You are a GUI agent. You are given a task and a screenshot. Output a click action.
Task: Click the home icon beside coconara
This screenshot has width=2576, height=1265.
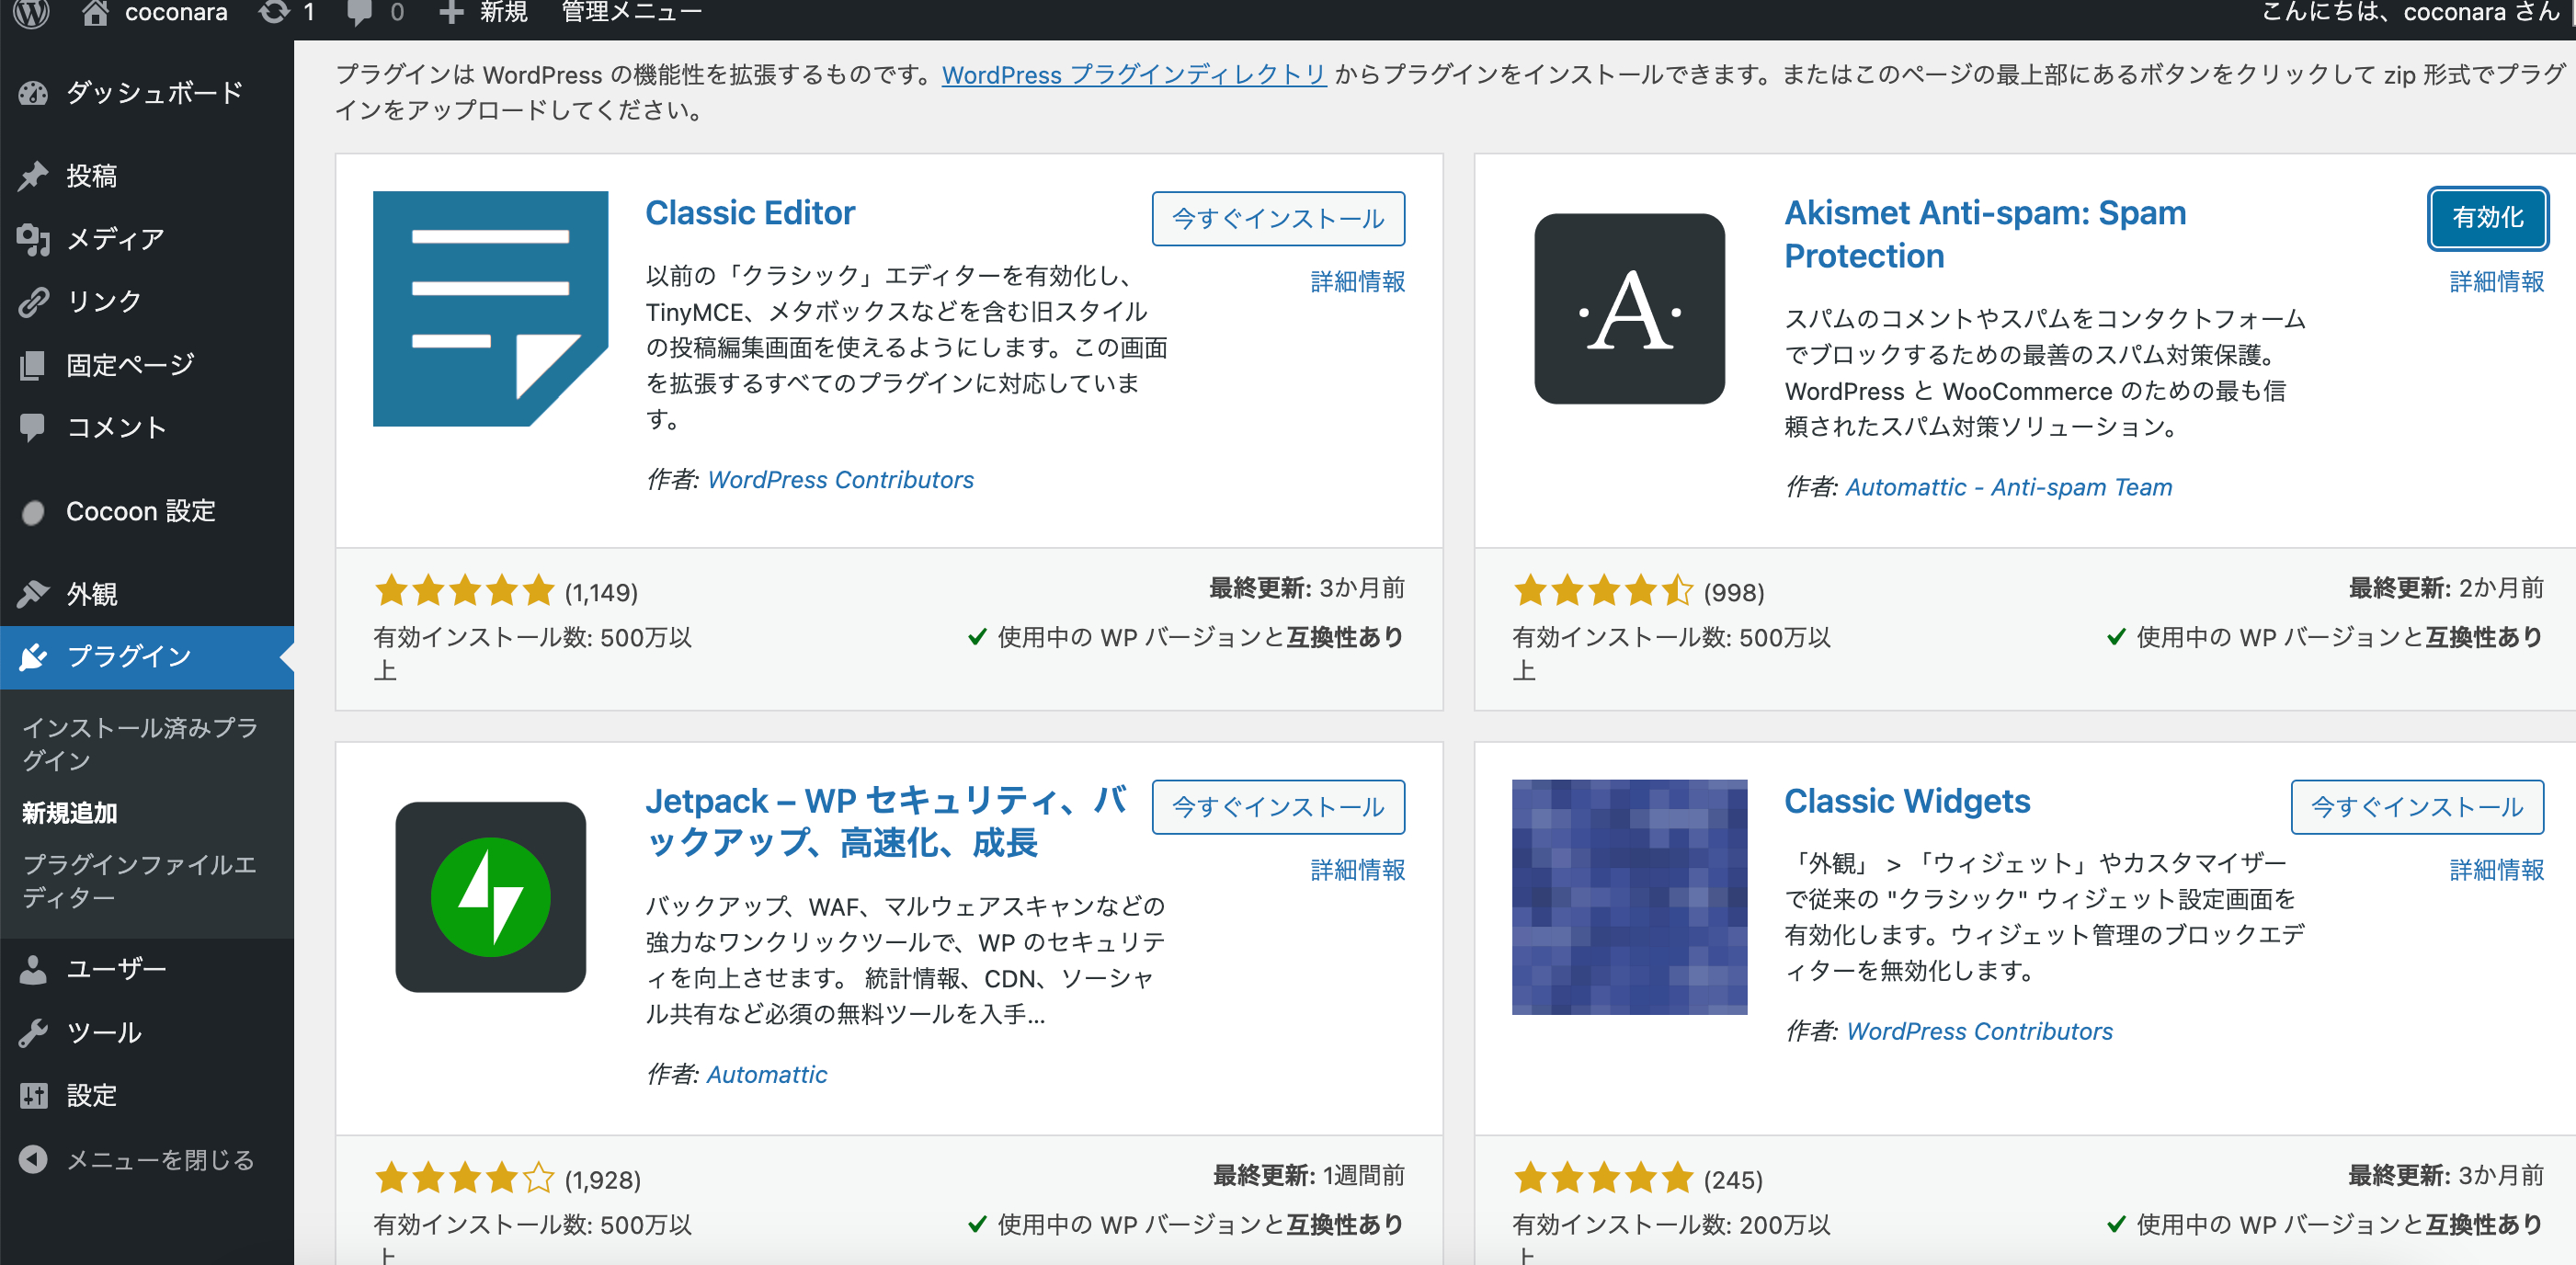[95, 12]
